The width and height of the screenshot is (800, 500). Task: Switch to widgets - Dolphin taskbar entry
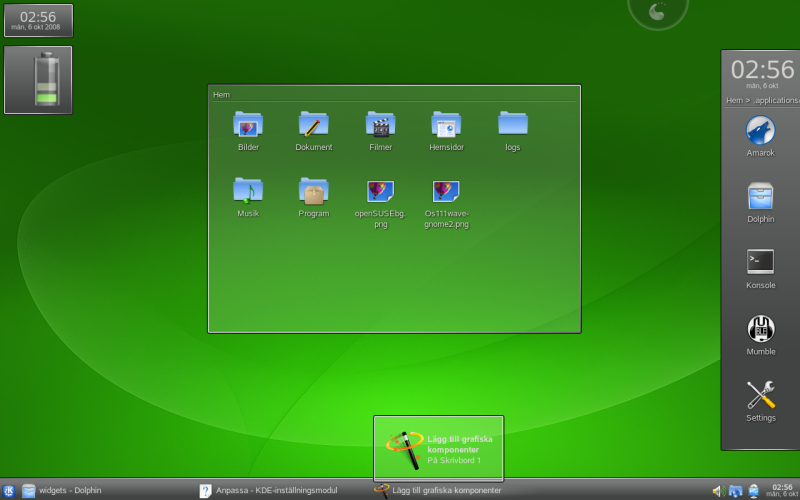62,490
